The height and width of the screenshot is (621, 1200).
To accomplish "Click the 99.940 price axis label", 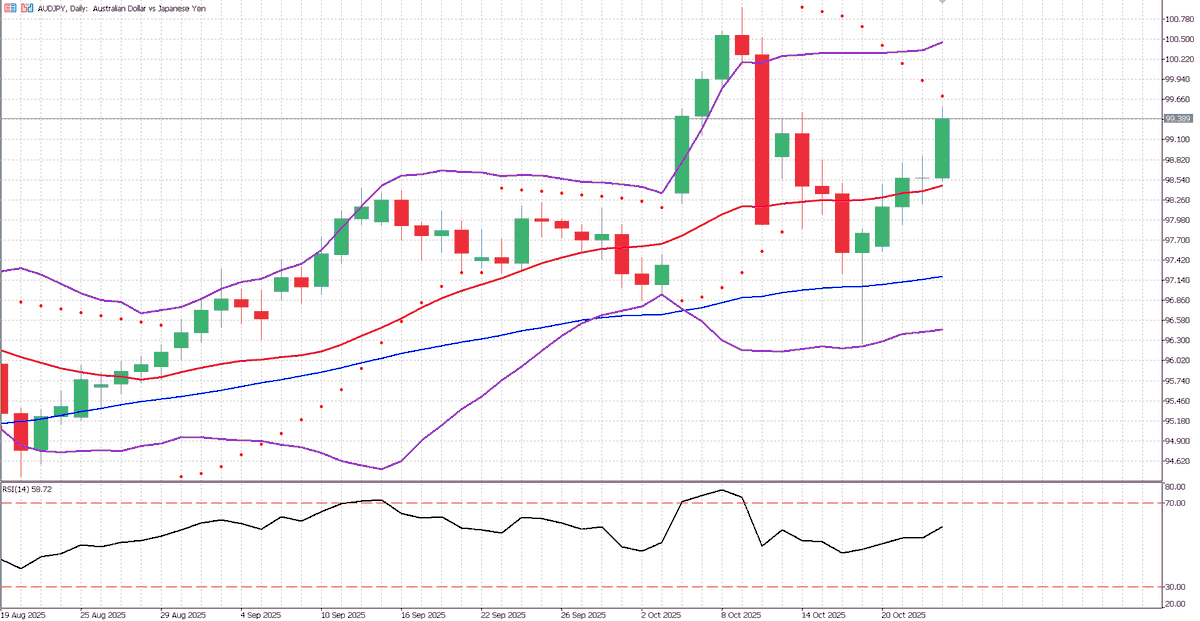I will pos(1177,79).
